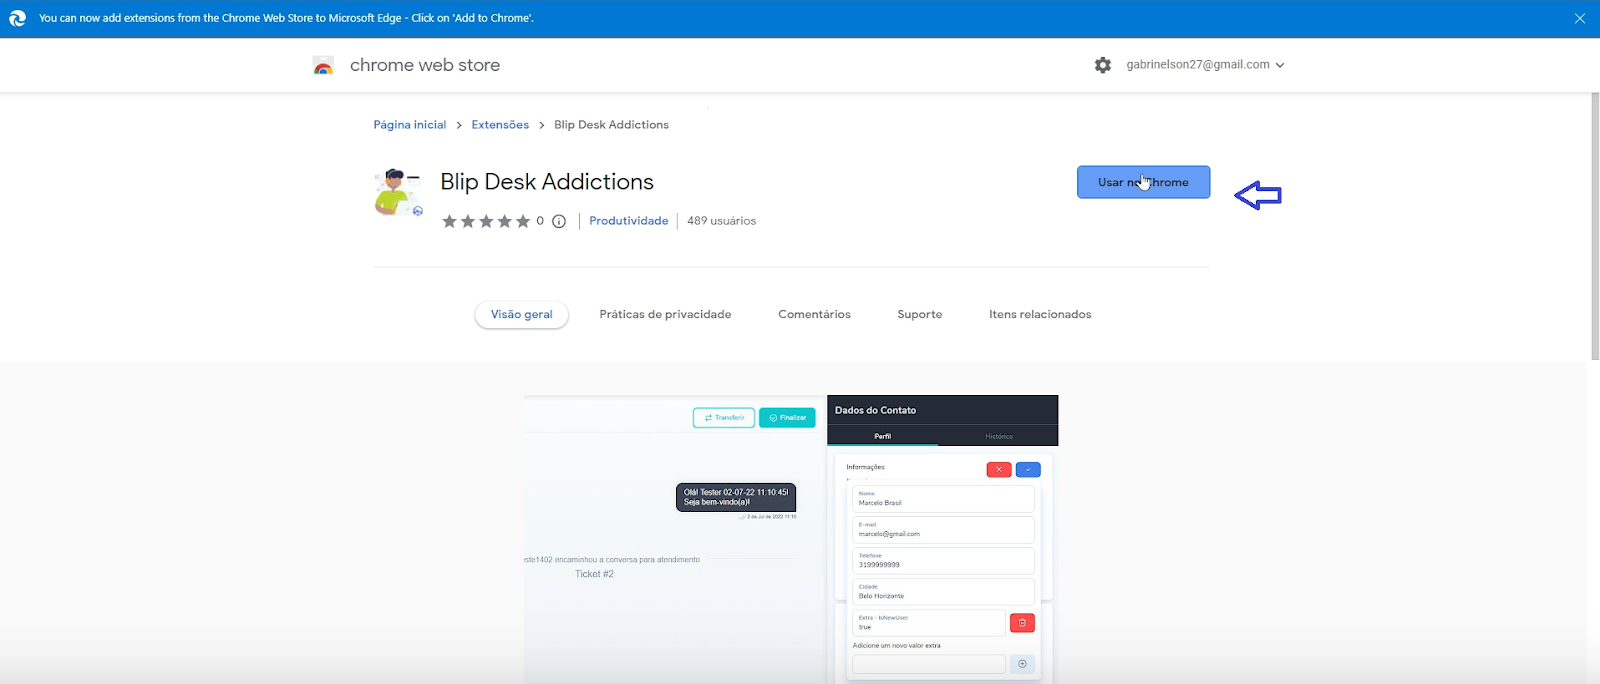Click the Telefone field in preview
1600x684 pixels.
(943, 561)
